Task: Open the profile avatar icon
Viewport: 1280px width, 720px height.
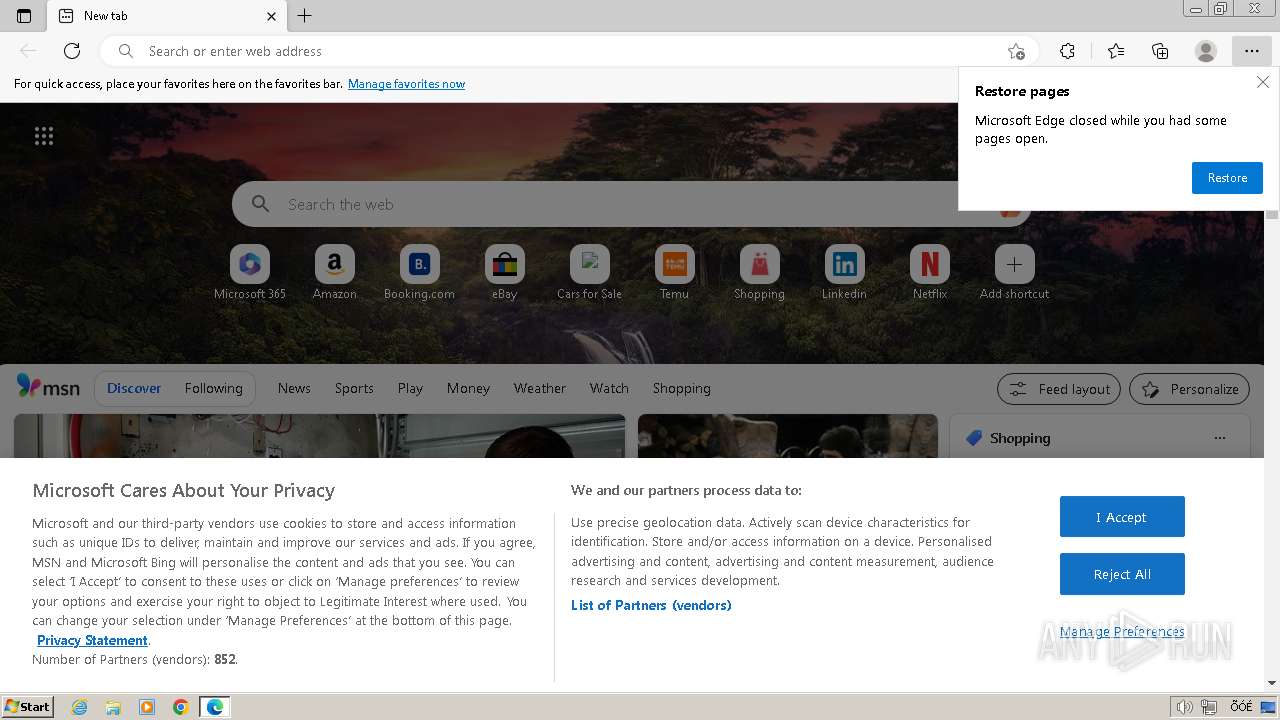Action: click(1206, 51)
